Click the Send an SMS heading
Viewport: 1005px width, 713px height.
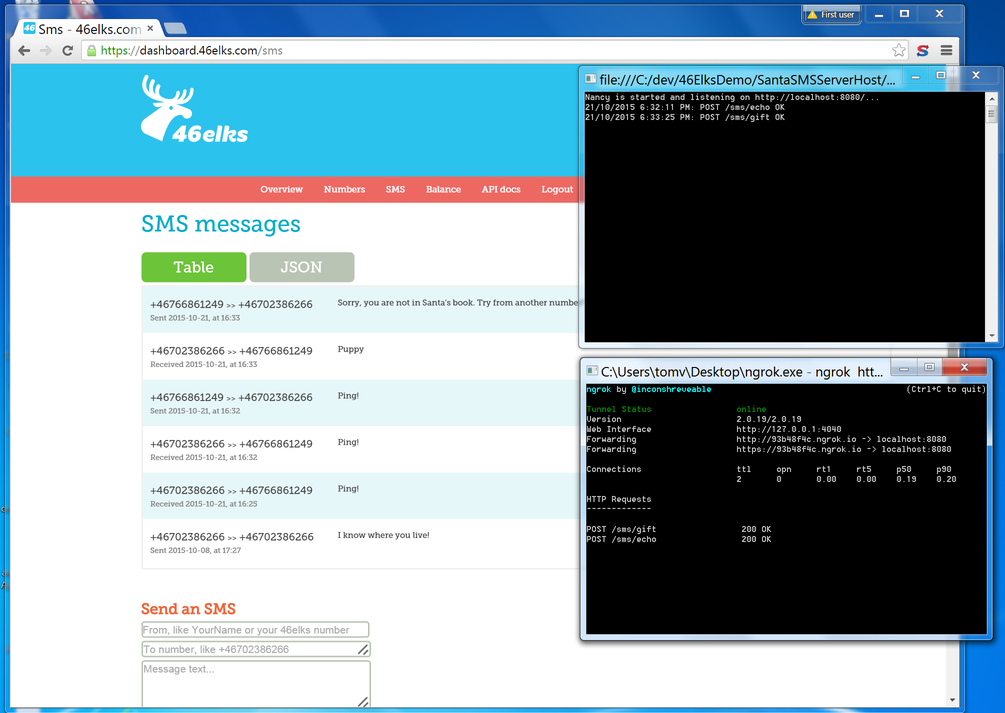point(188,608)
